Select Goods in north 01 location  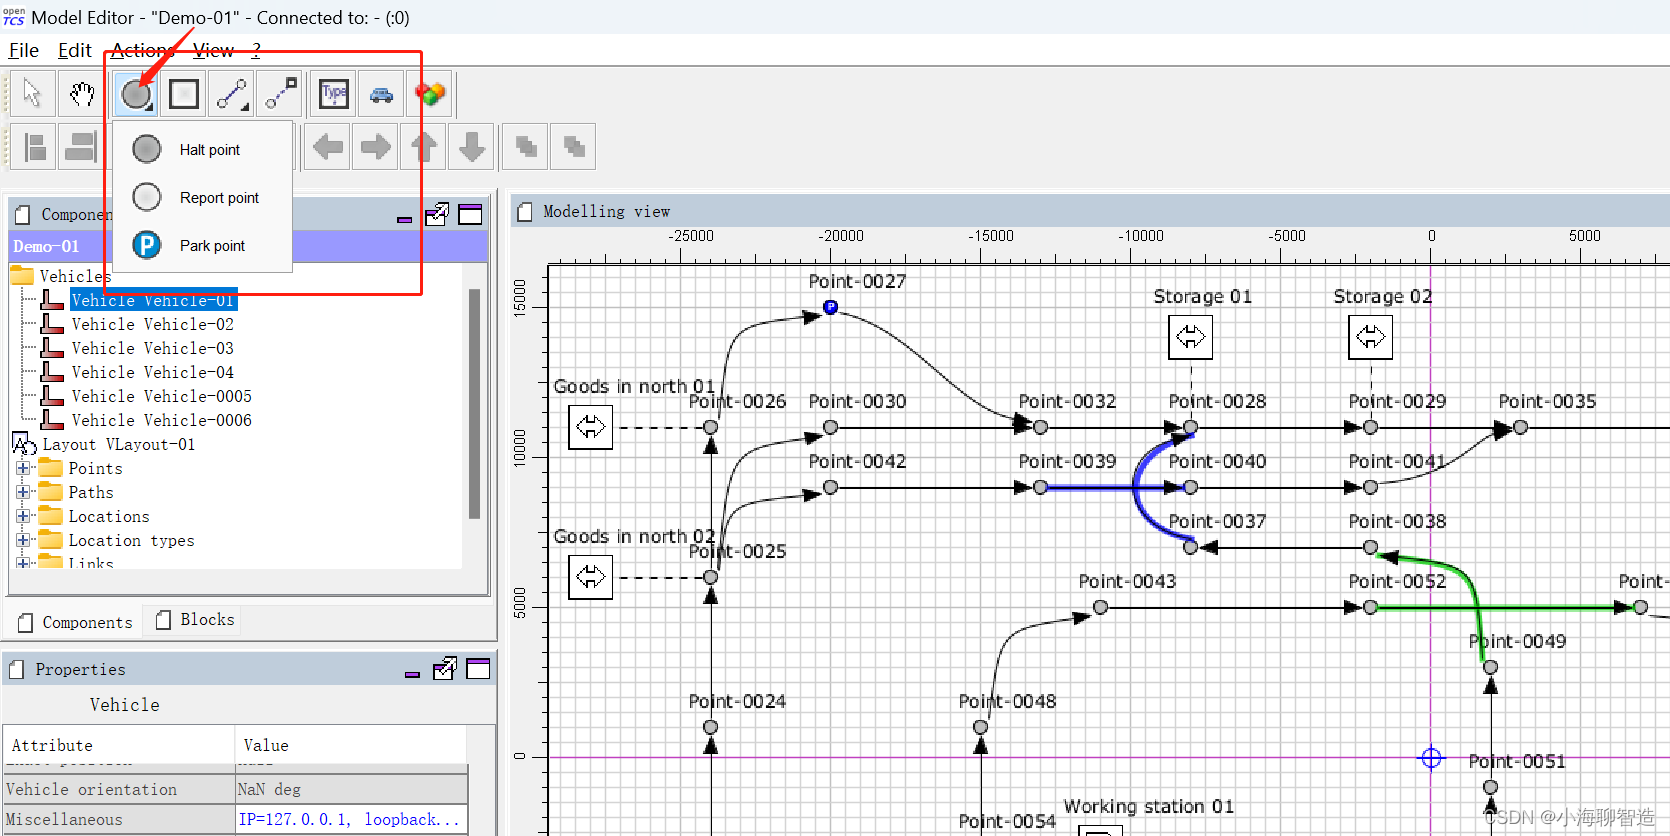tap(590, 427)
